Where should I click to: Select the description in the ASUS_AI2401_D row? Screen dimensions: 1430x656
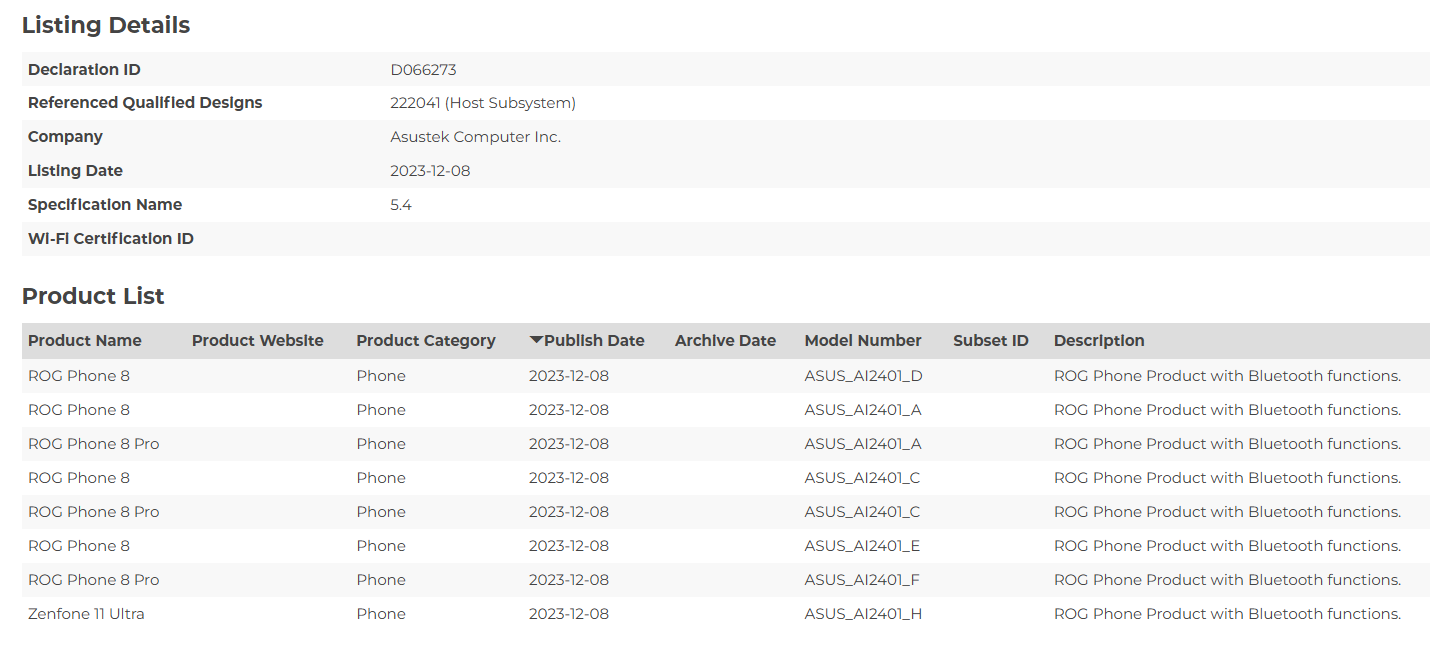click(x=1228, y=376)
